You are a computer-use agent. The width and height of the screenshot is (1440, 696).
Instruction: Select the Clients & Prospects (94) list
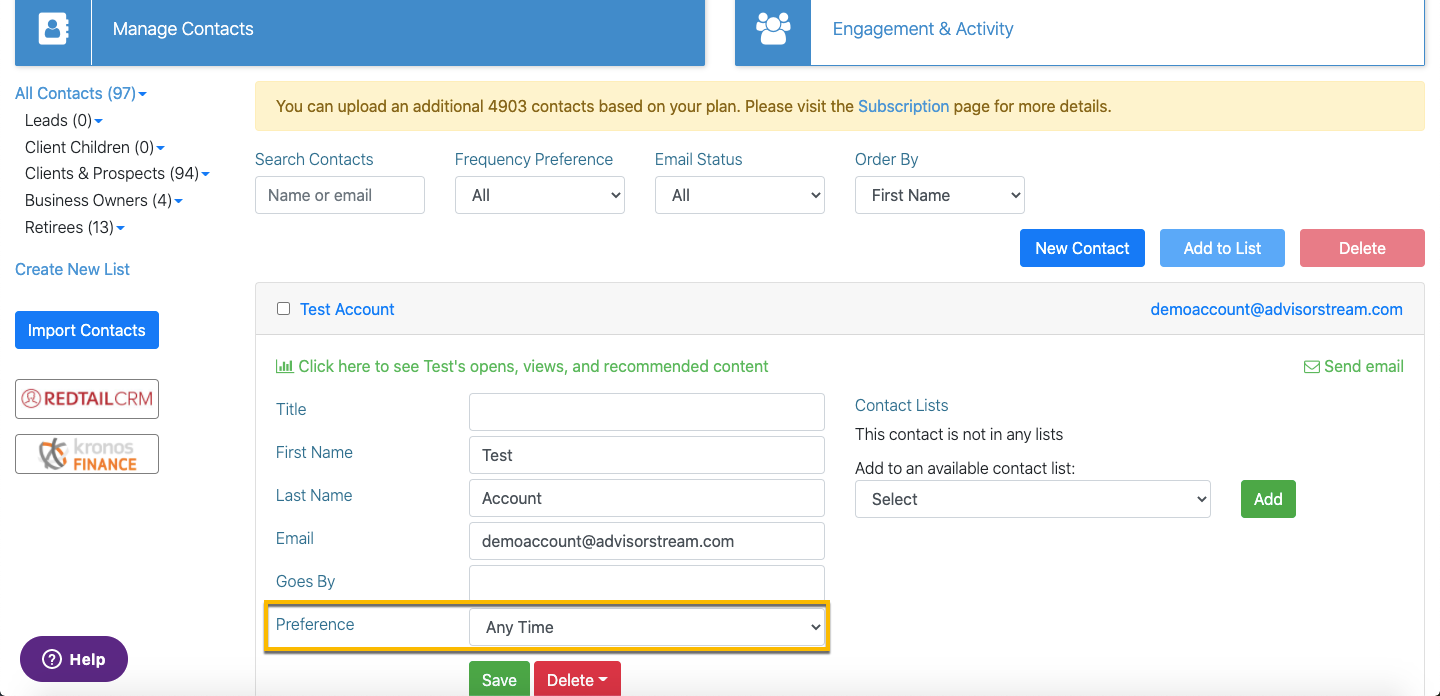tap(112, 173)
